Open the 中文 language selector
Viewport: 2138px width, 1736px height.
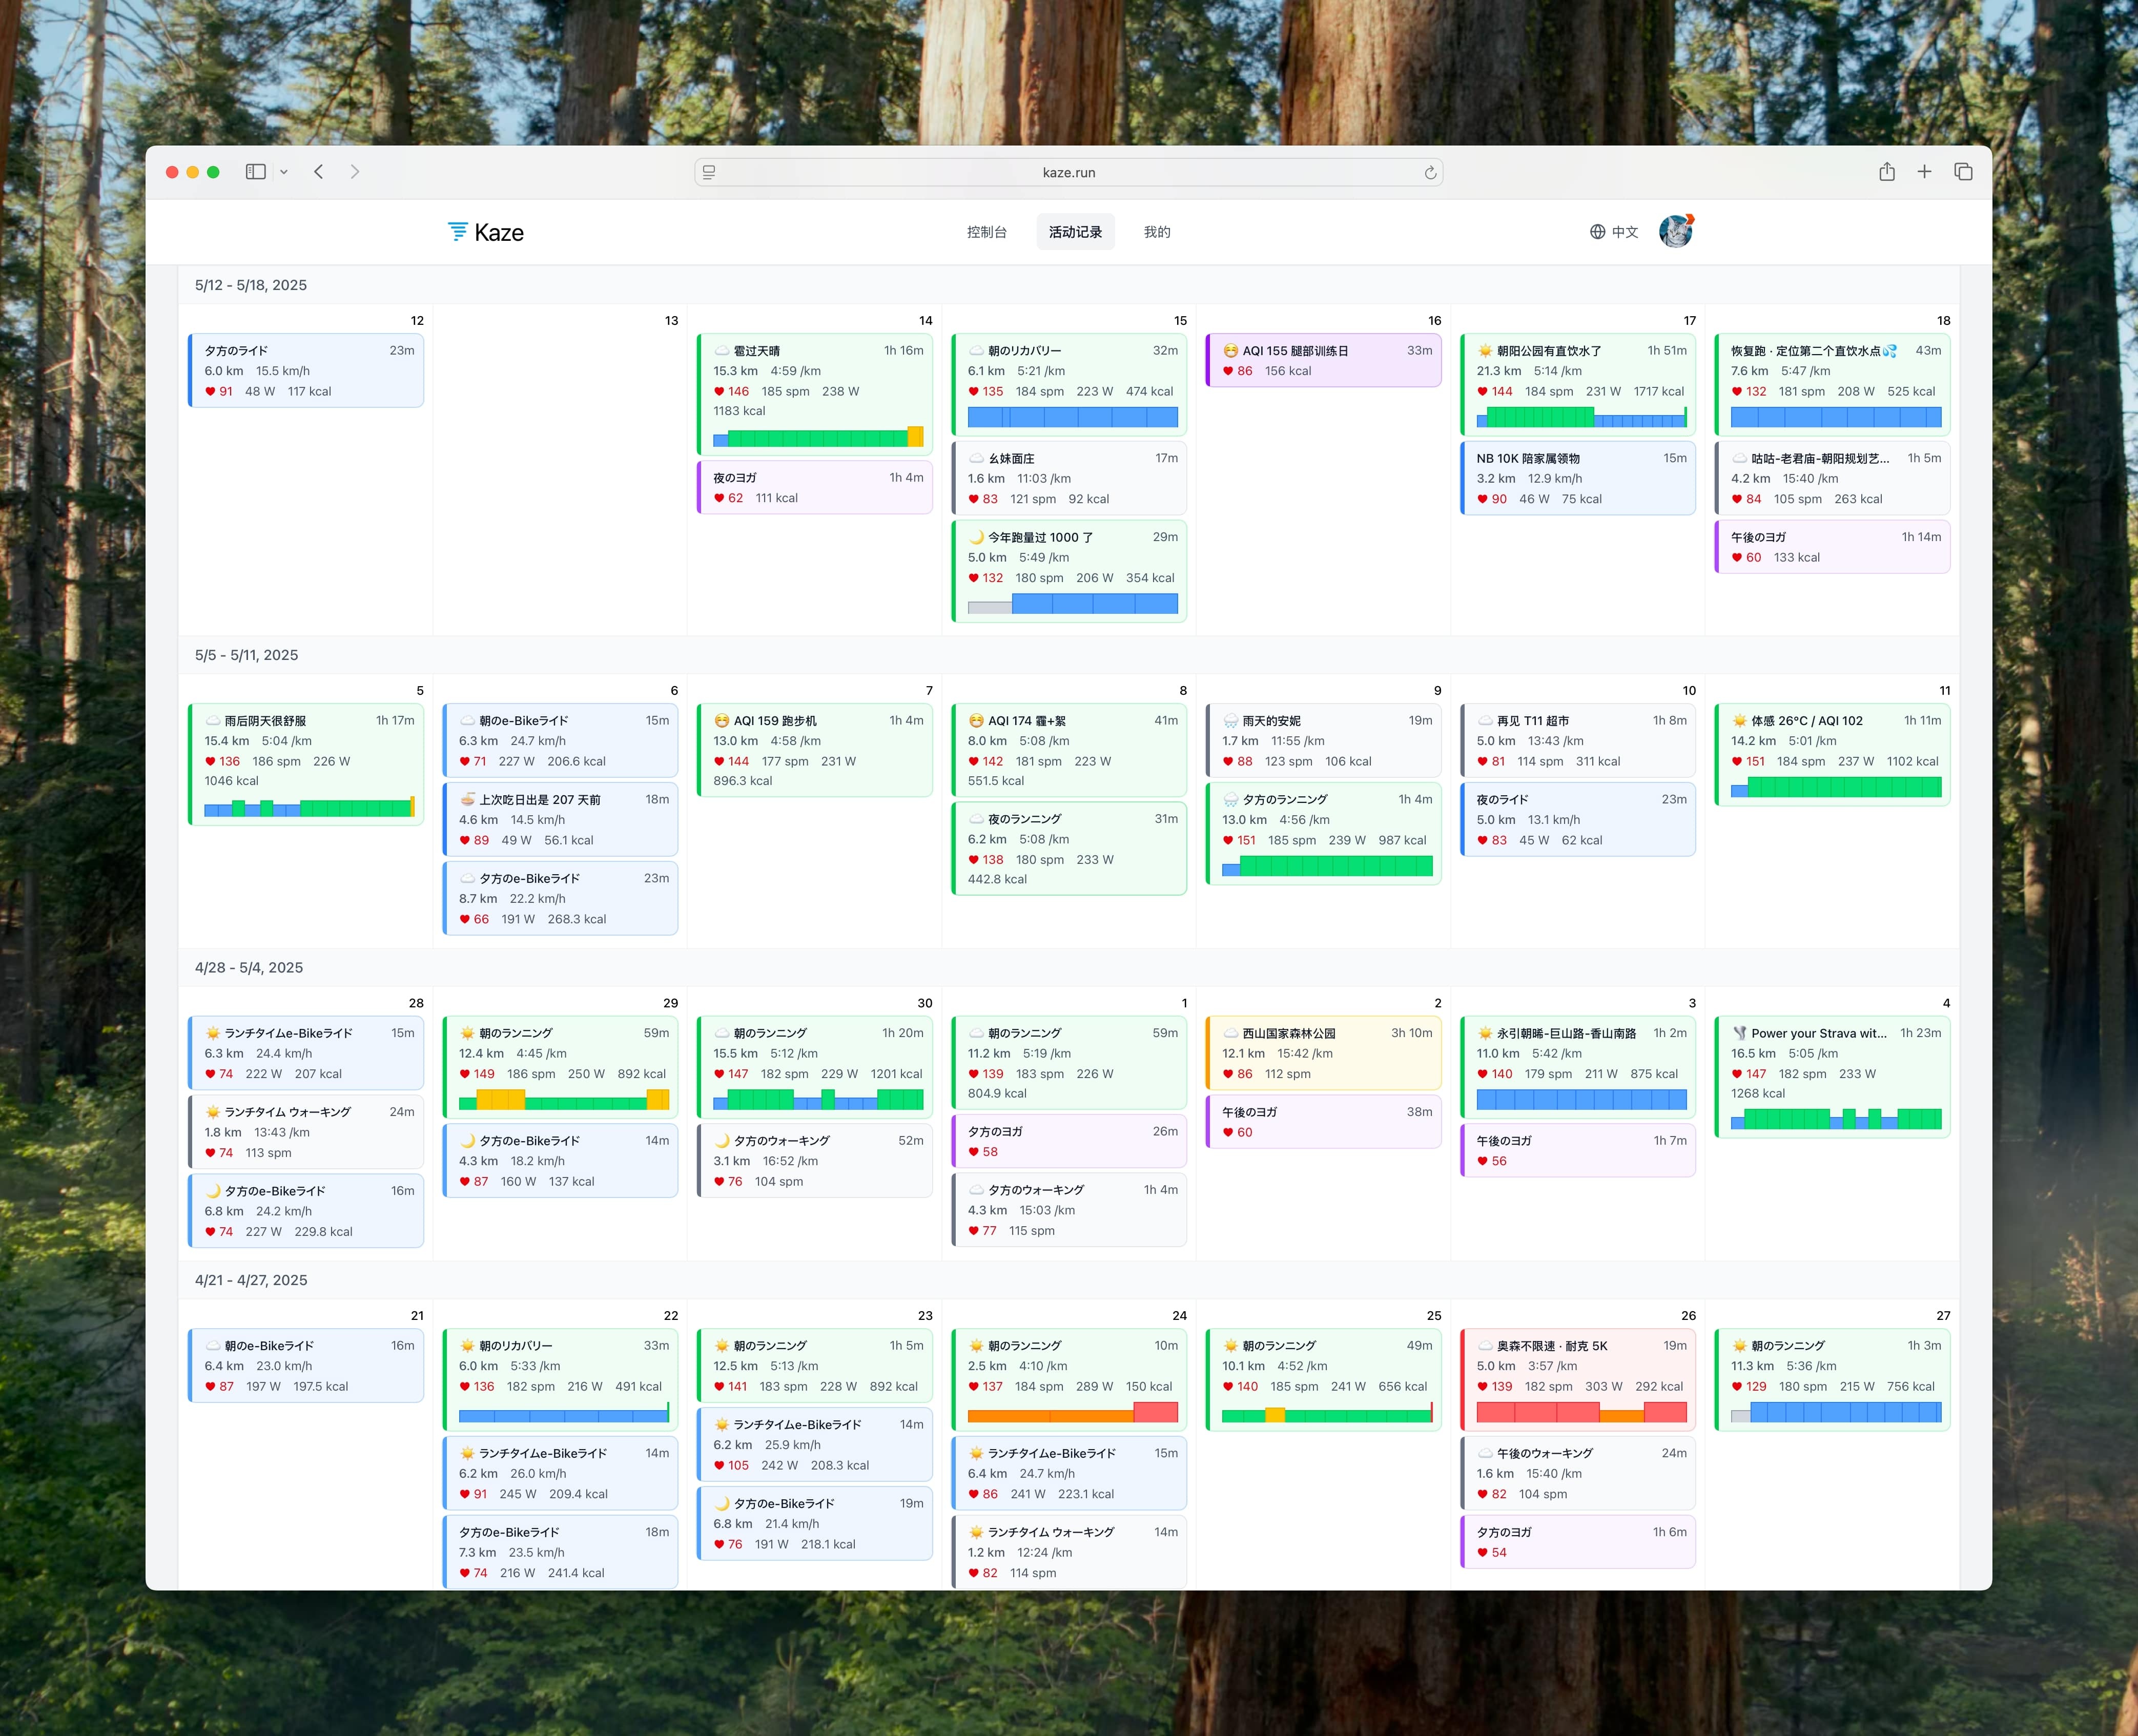1614,232
